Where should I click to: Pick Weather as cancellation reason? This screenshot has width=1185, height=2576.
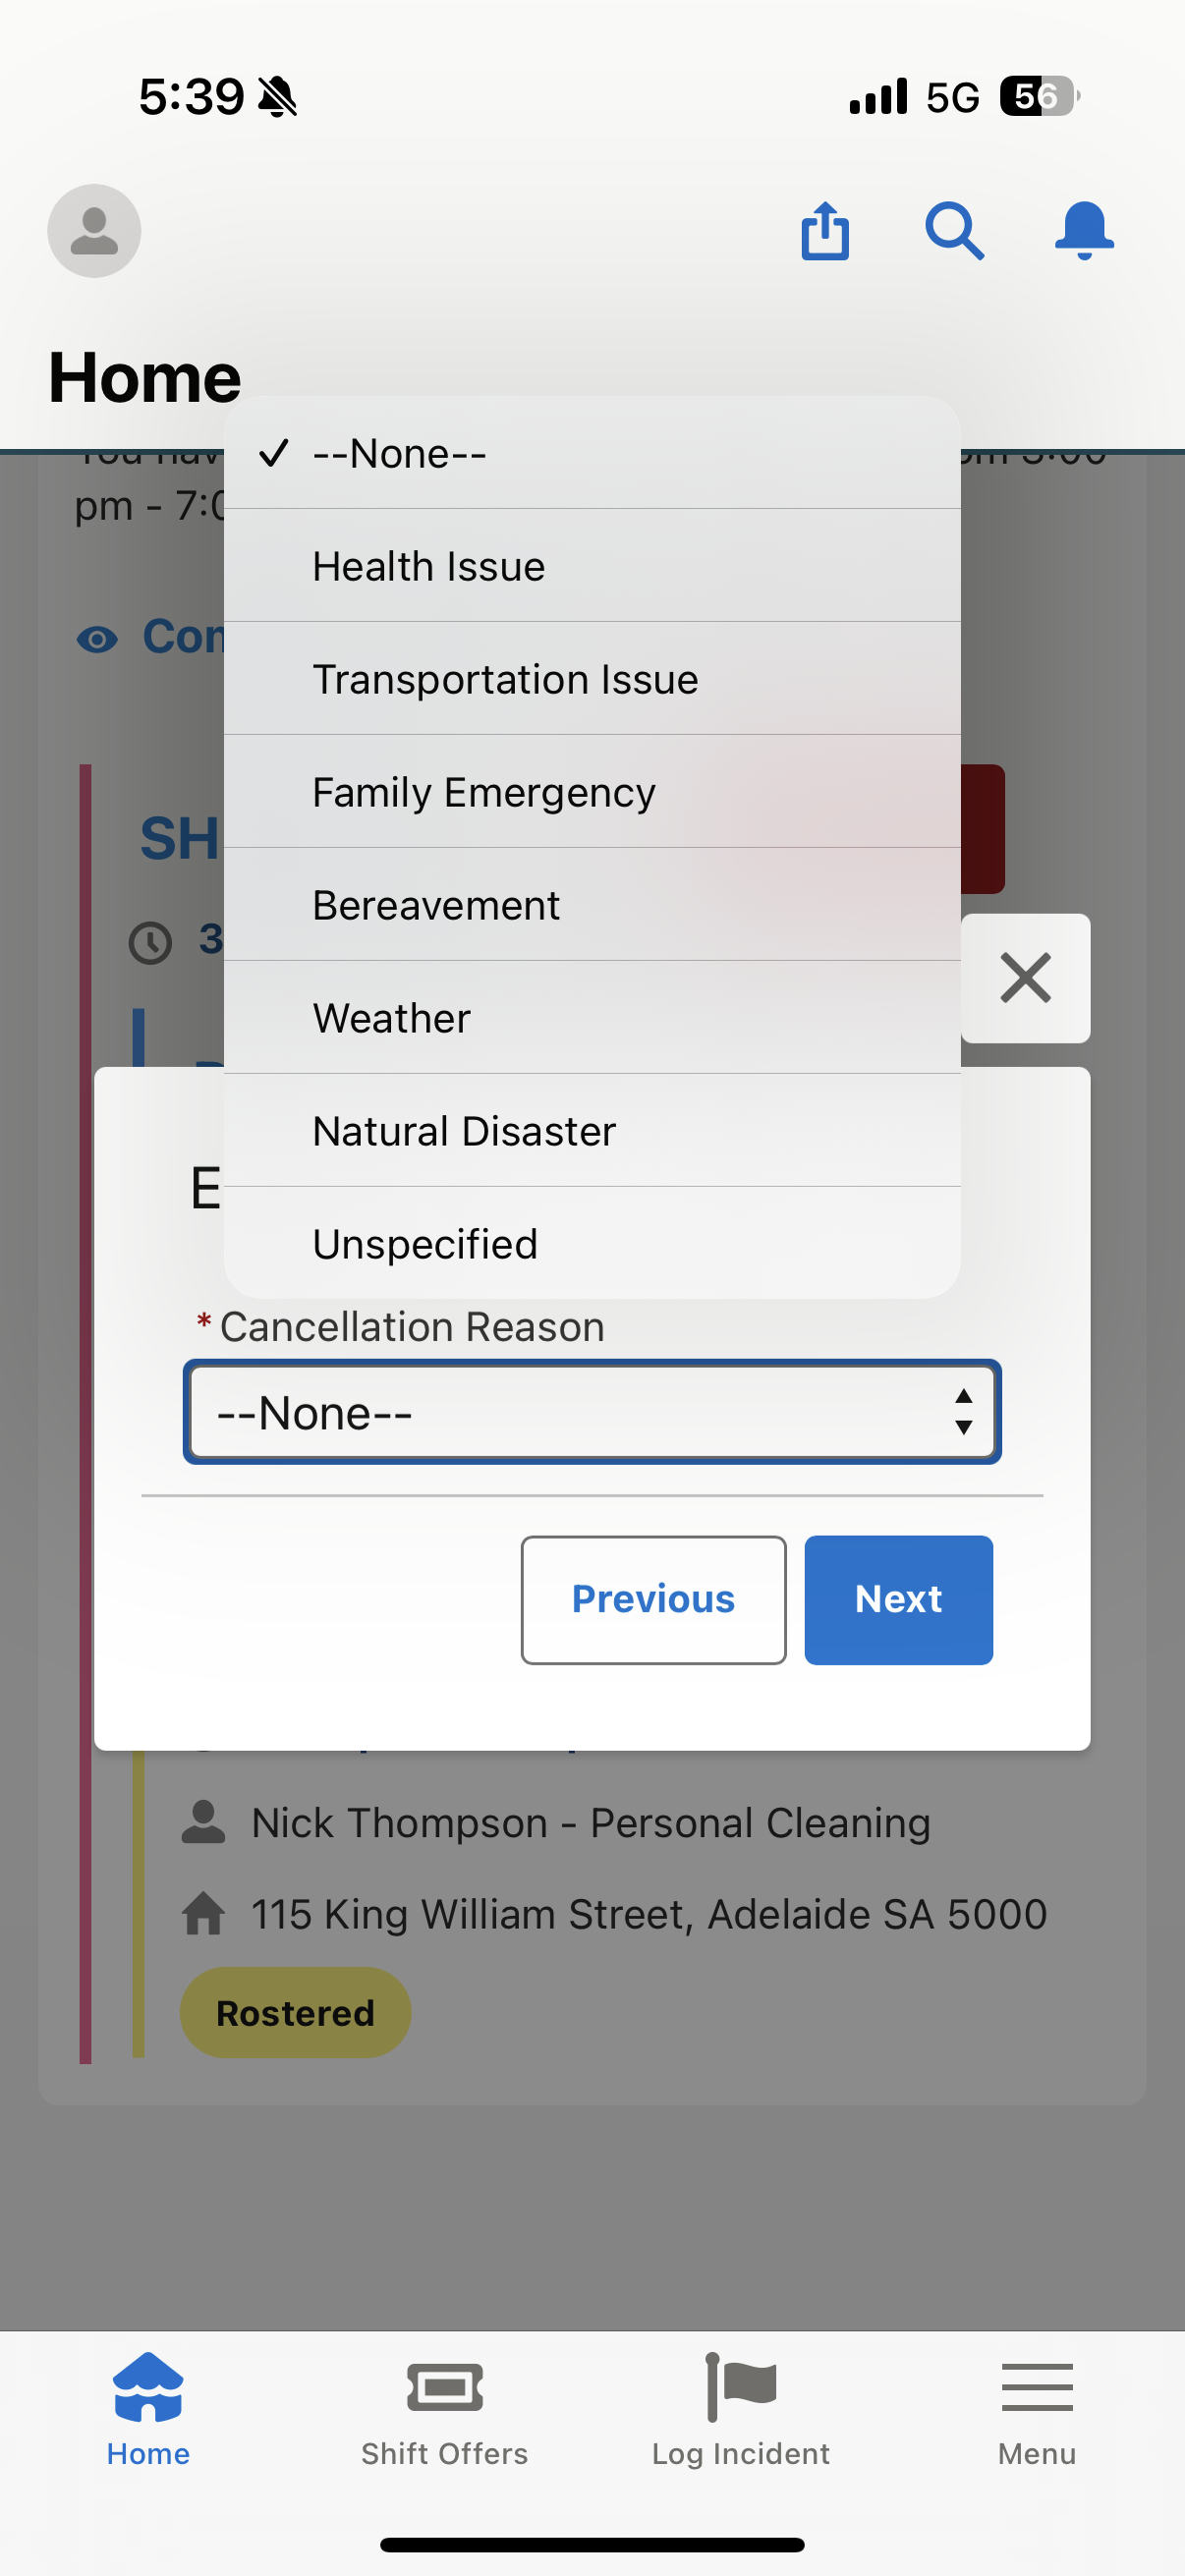592,1018
